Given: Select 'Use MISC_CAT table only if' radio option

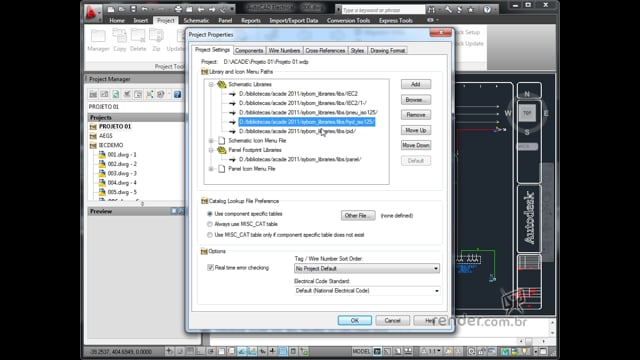Looking at the screenshot, I should coord(210,235).
